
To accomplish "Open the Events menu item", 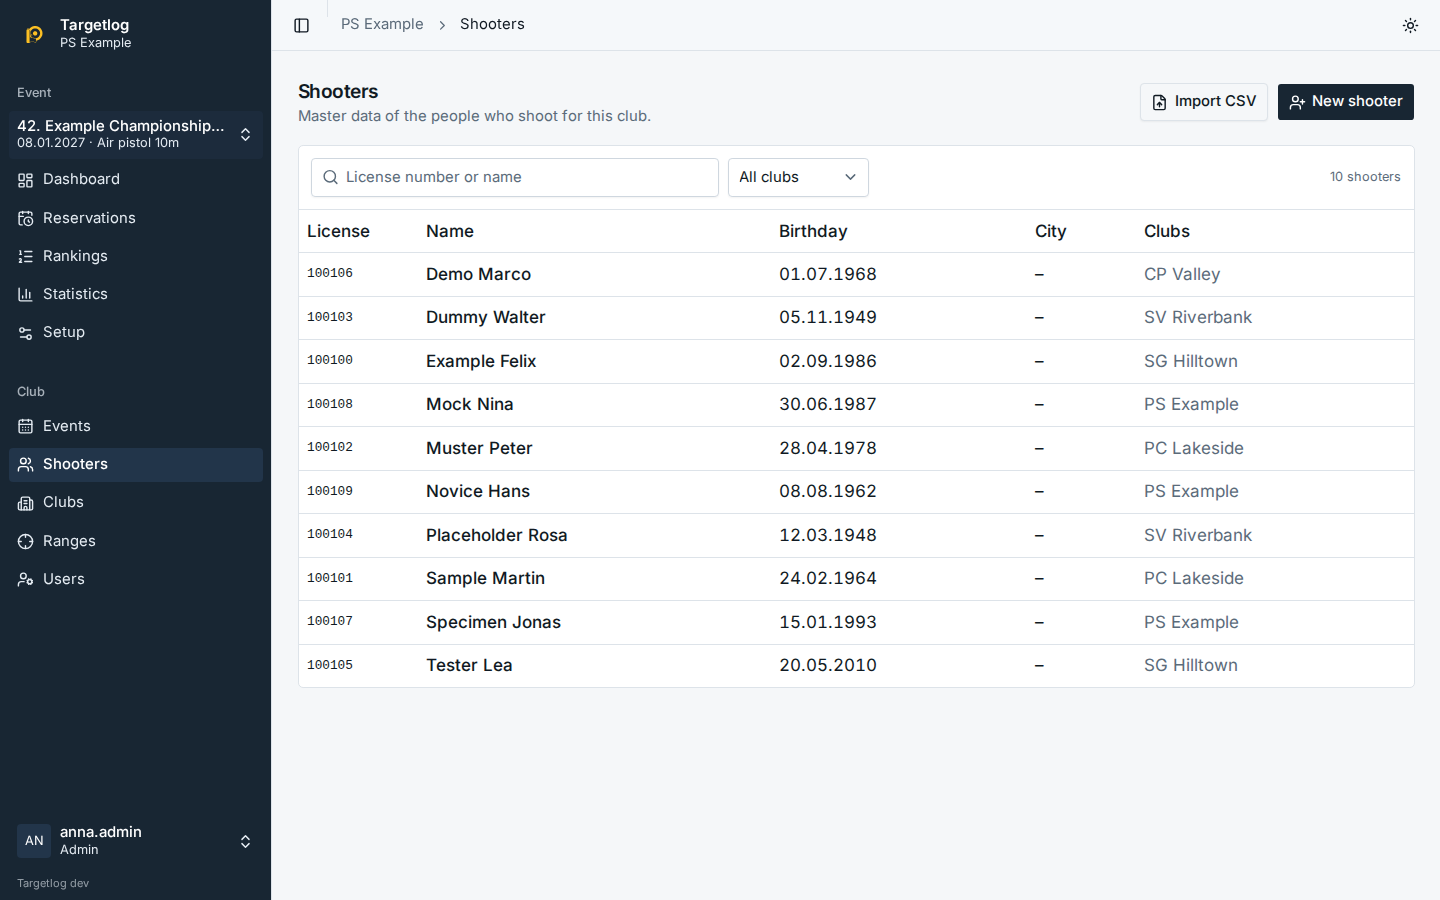I will pos(136,427).
